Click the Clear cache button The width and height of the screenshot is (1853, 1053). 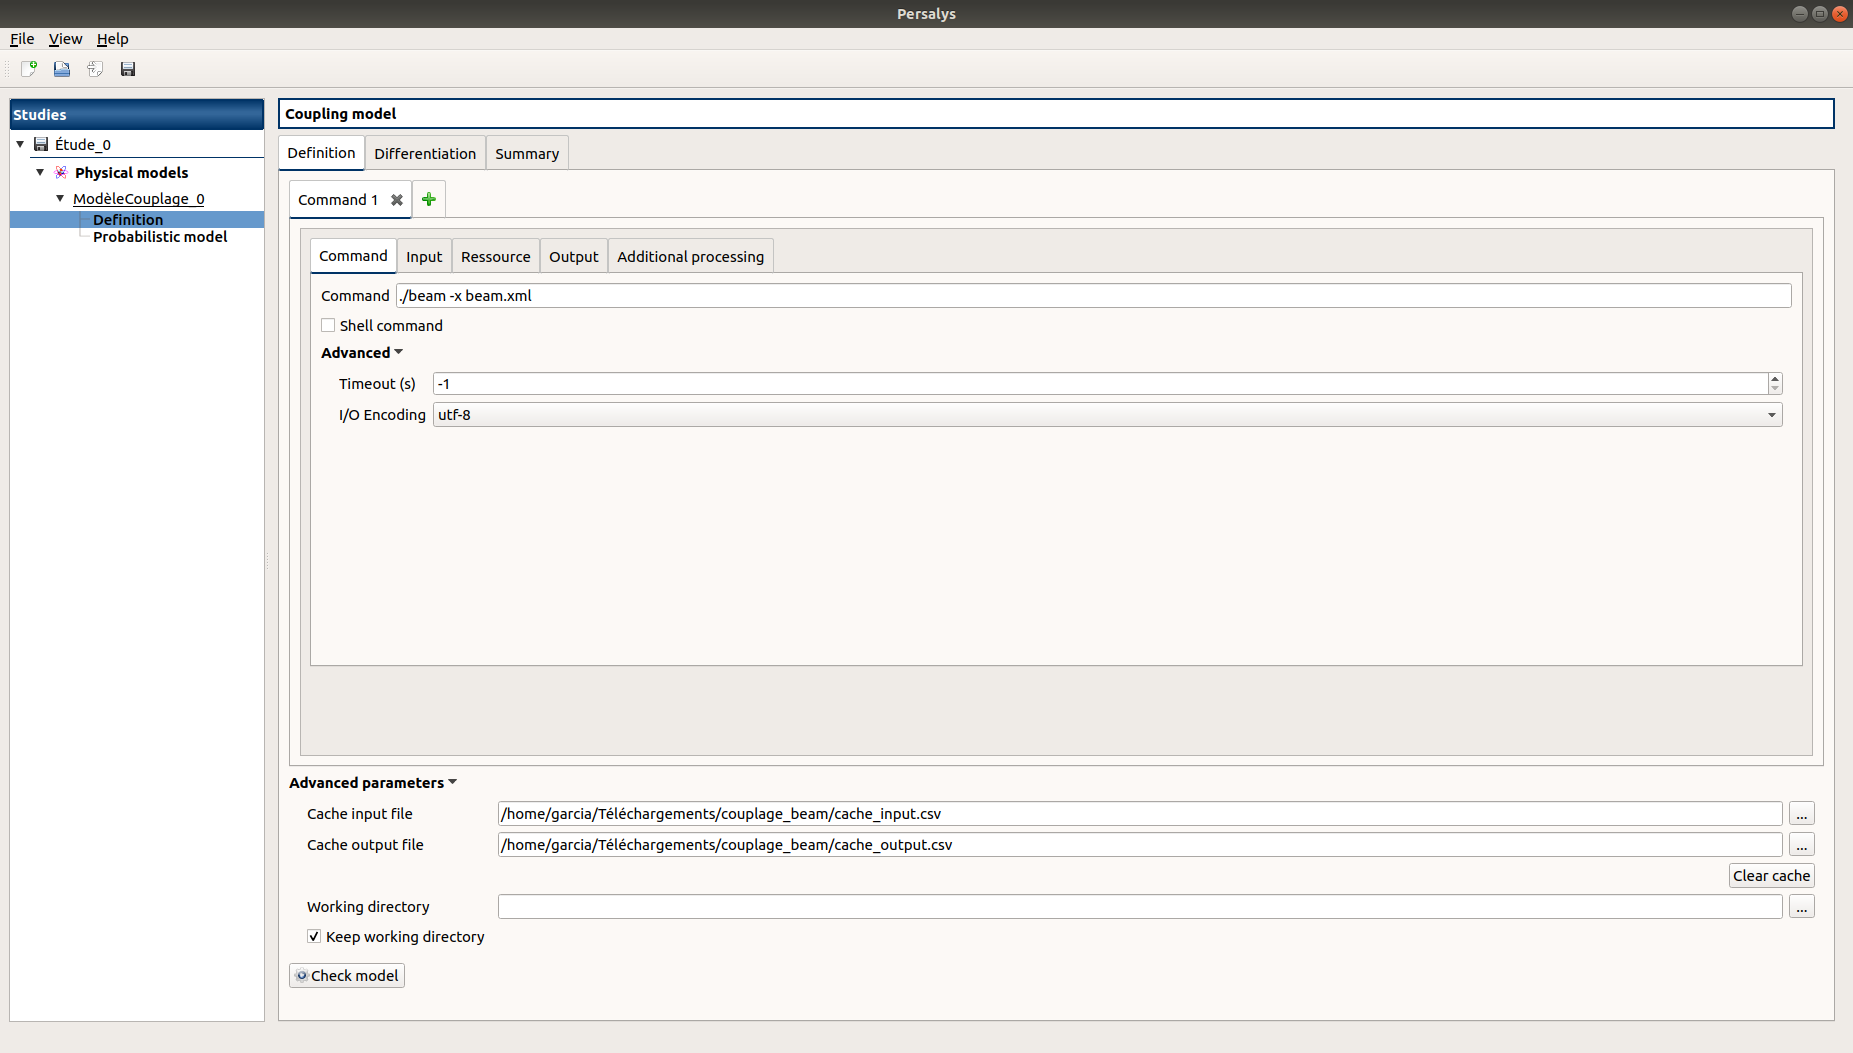click(1771, 876)
